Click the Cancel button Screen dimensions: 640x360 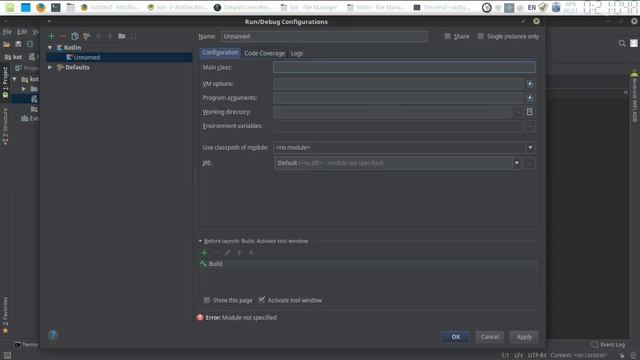tap(489, 337)
